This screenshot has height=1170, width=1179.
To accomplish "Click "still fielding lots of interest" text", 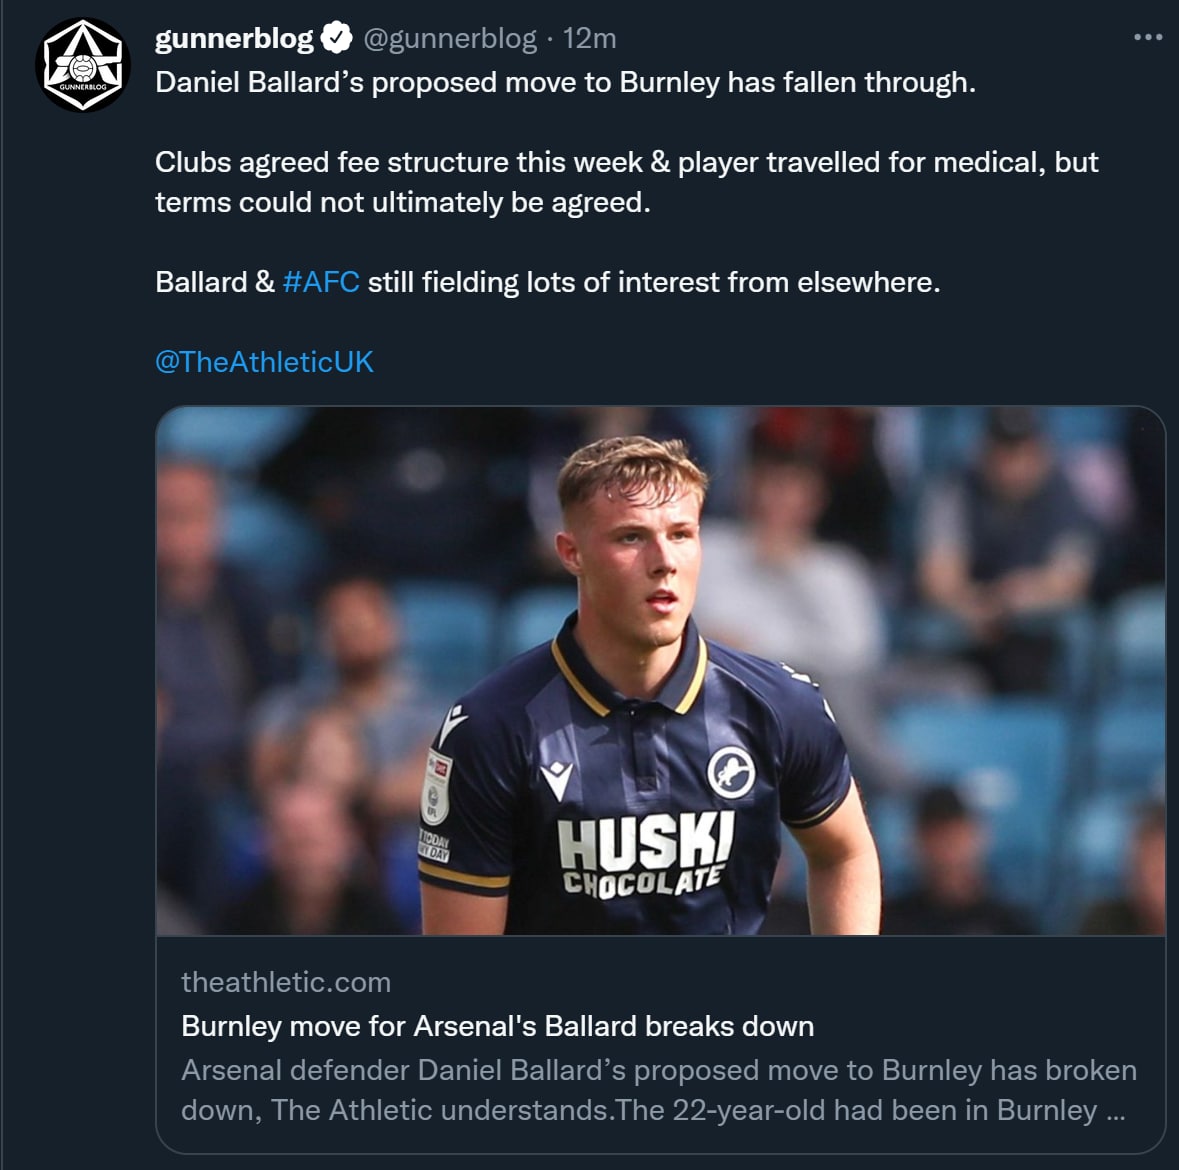I will click(x=654, y=282).
